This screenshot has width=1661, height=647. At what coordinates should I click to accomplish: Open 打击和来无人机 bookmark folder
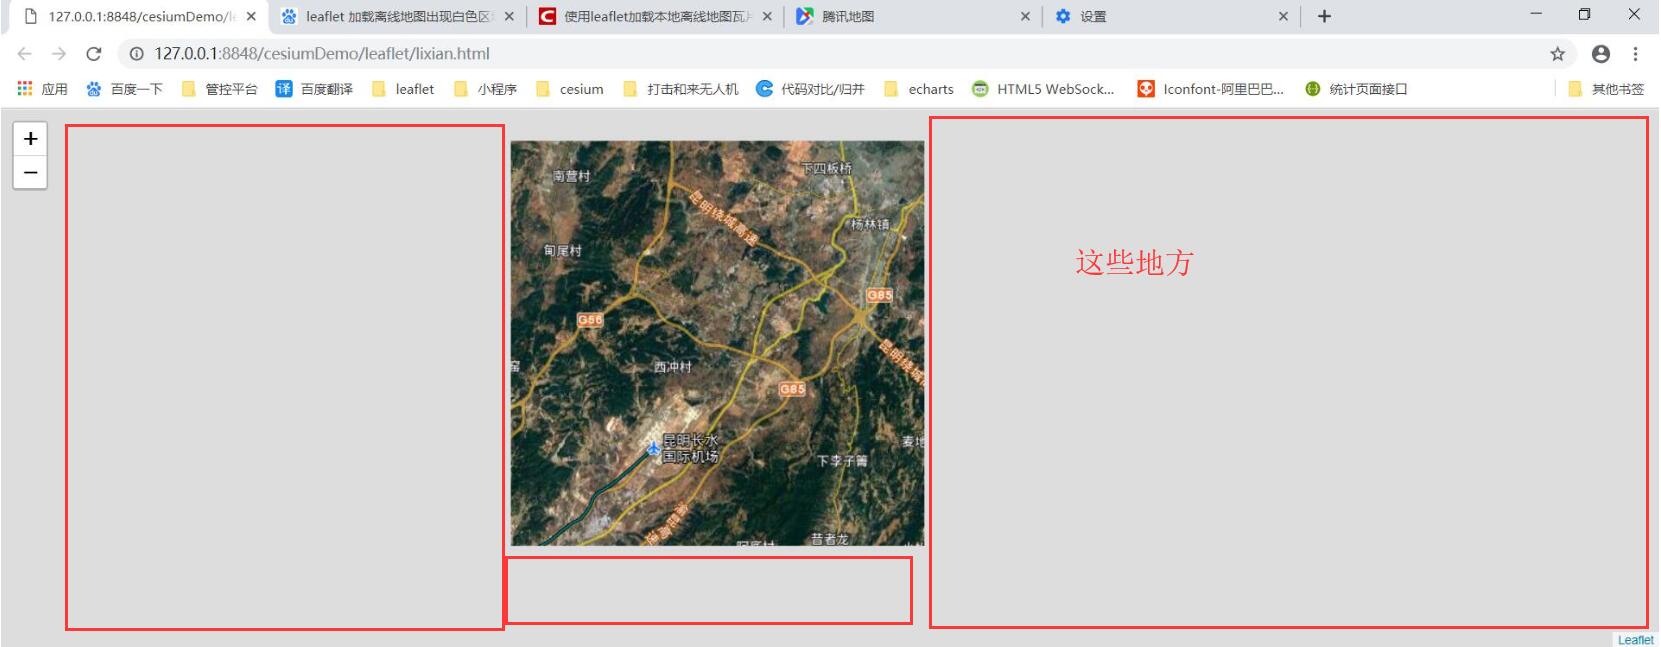point(680,89)
